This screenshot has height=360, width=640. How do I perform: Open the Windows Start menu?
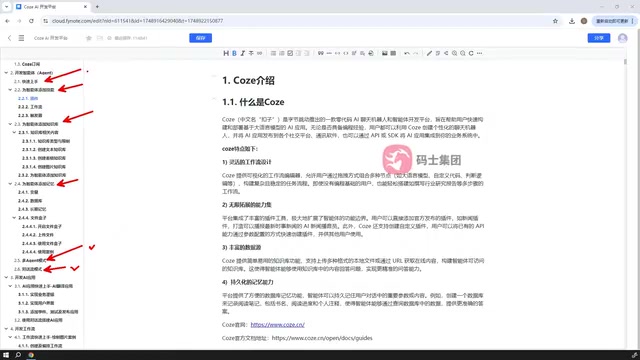tap(6, 355)
